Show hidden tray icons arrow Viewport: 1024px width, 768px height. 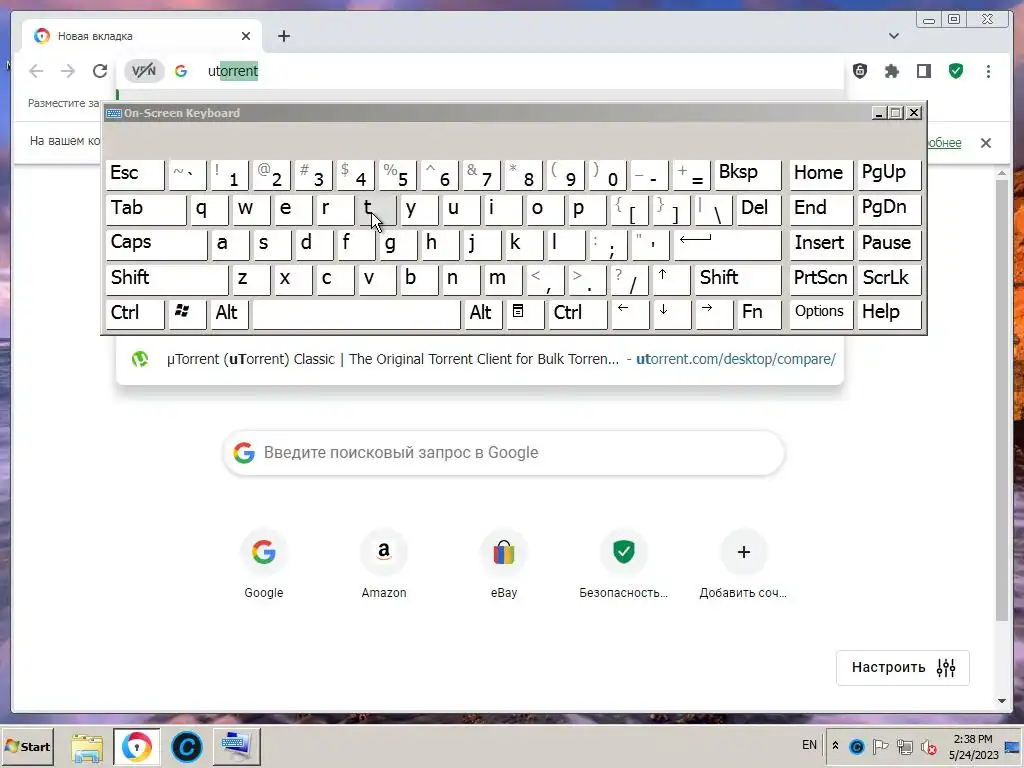pyautogui.click(x=835, y=746)
